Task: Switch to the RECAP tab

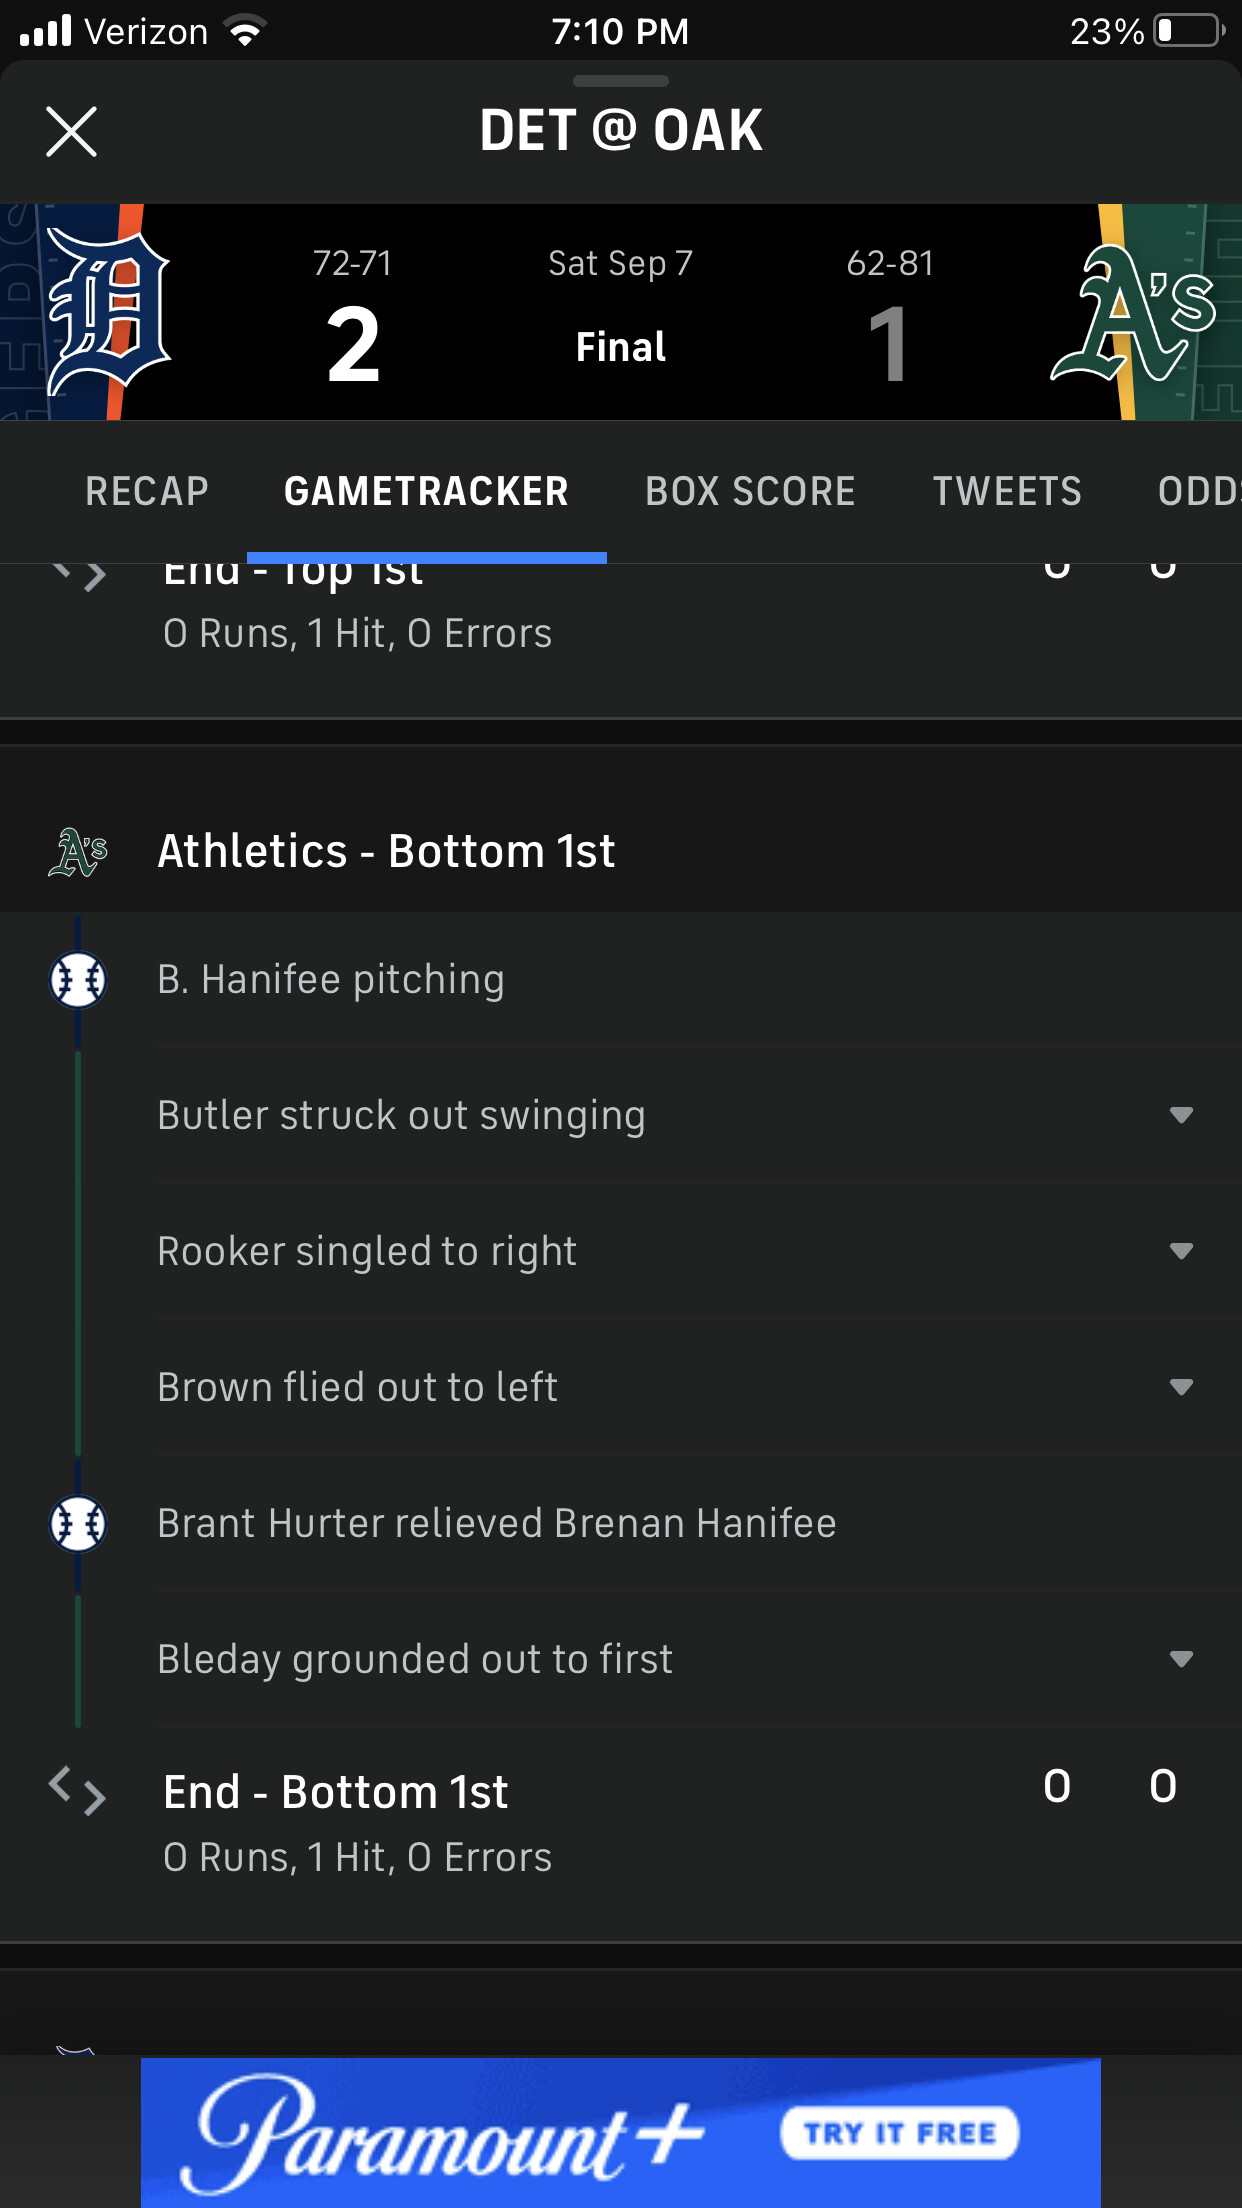Action: tap(147, 491)
